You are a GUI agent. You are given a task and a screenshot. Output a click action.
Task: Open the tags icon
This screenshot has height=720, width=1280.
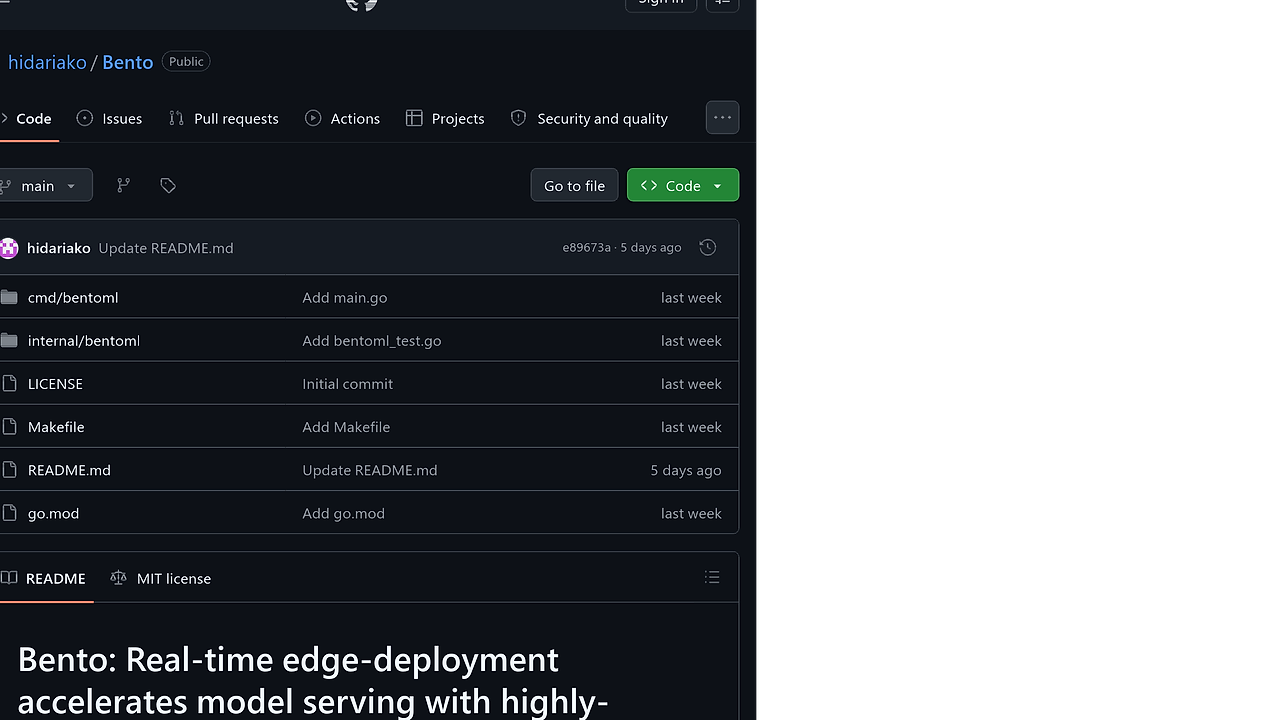(168, 185)
